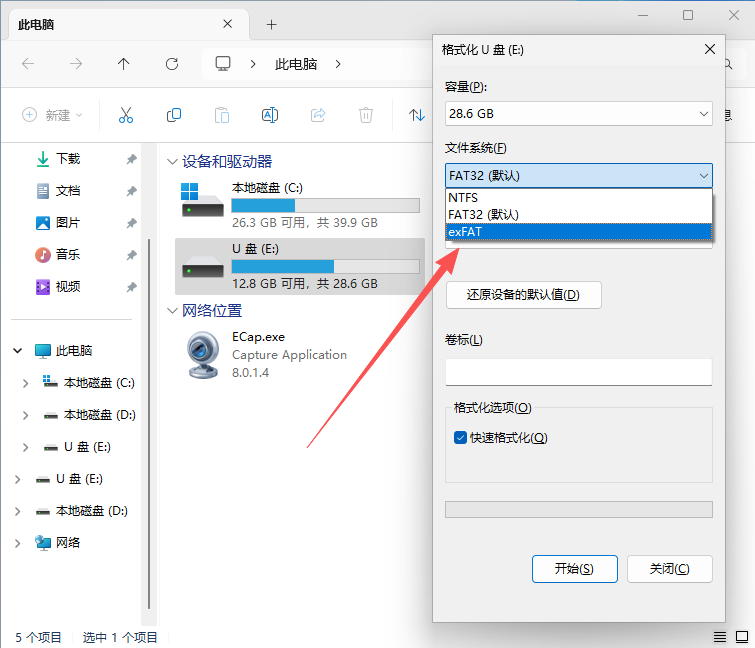Screen dimensions: 755x648
Task: Go back with the left arrow
Action: (x=28, y=64)
